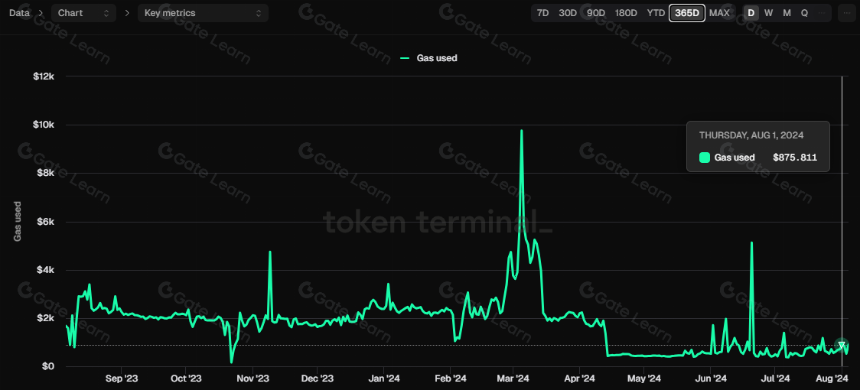Click the $4k y-axis label
860x390 pixels.
tap(46, 270)
